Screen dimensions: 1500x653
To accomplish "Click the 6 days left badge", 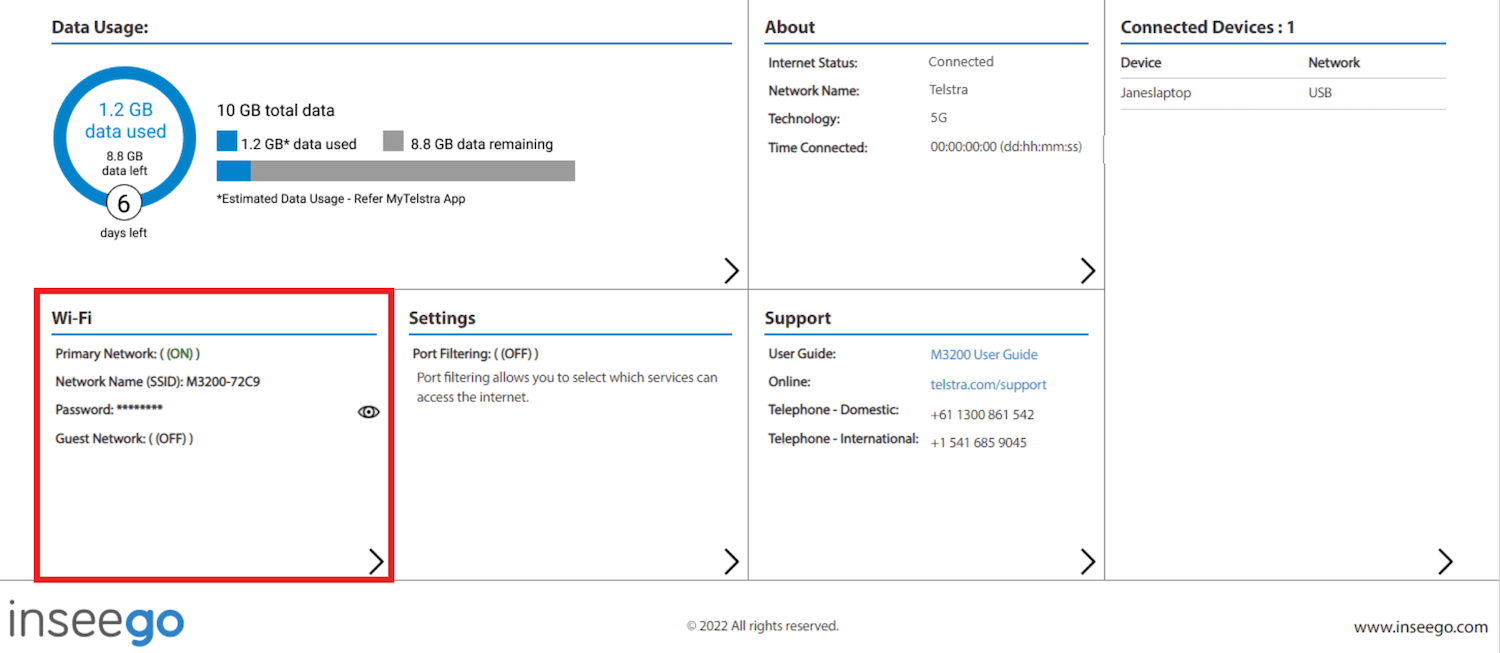I will tap(124, 205).
